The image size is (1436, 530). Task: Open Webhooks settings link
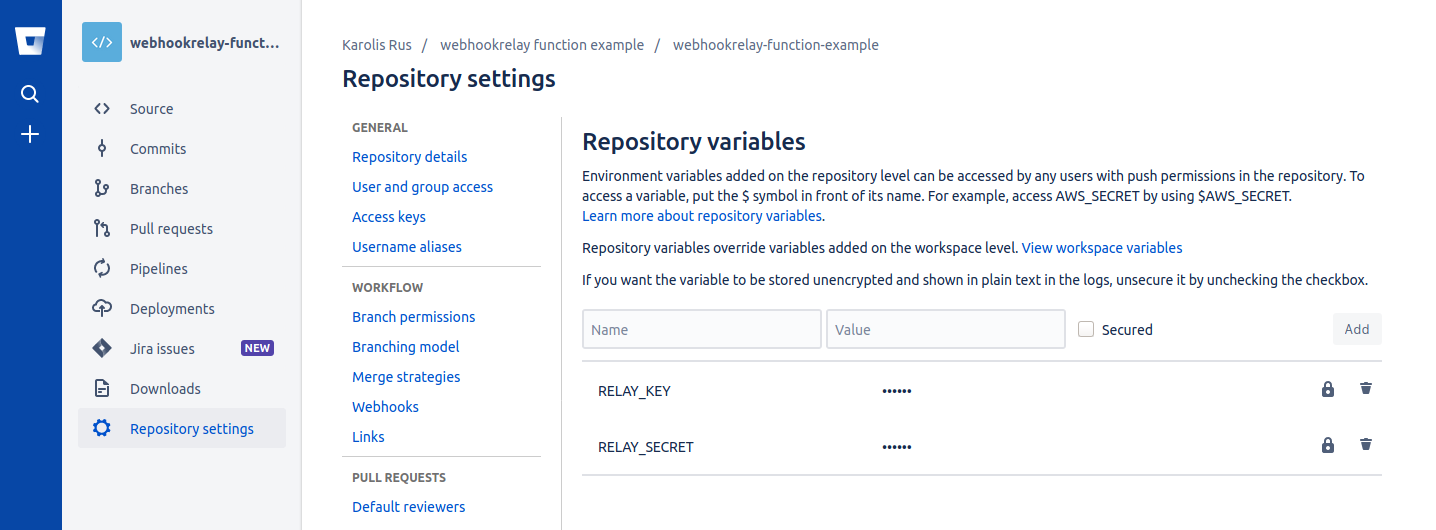[x=385, y=407]
